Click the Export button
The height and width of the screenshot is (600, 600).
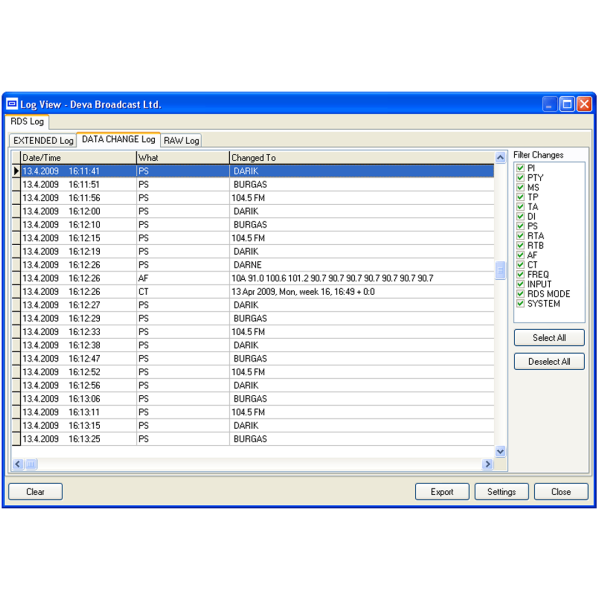[442, 492]
